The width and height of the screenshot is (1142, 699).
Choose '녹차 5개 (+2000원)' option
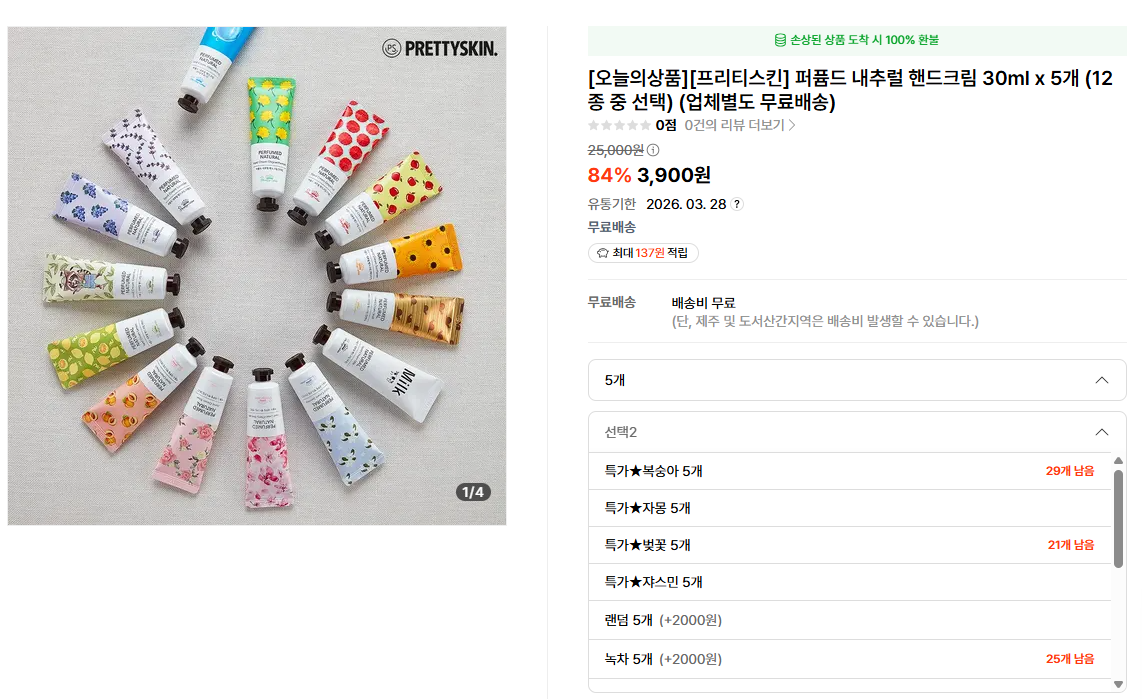tap(662, 659)
